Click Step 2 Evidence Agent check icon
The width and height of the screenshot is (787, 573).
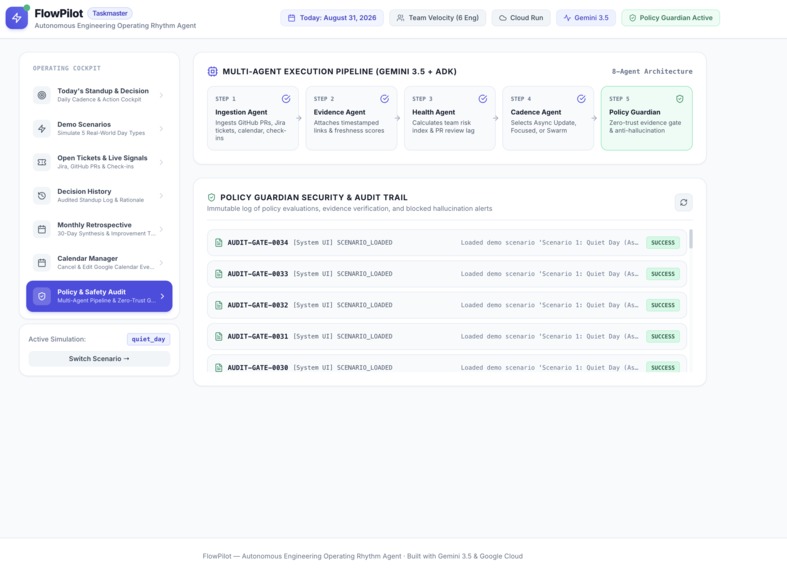pyautogui.click(x=384, y=99)
